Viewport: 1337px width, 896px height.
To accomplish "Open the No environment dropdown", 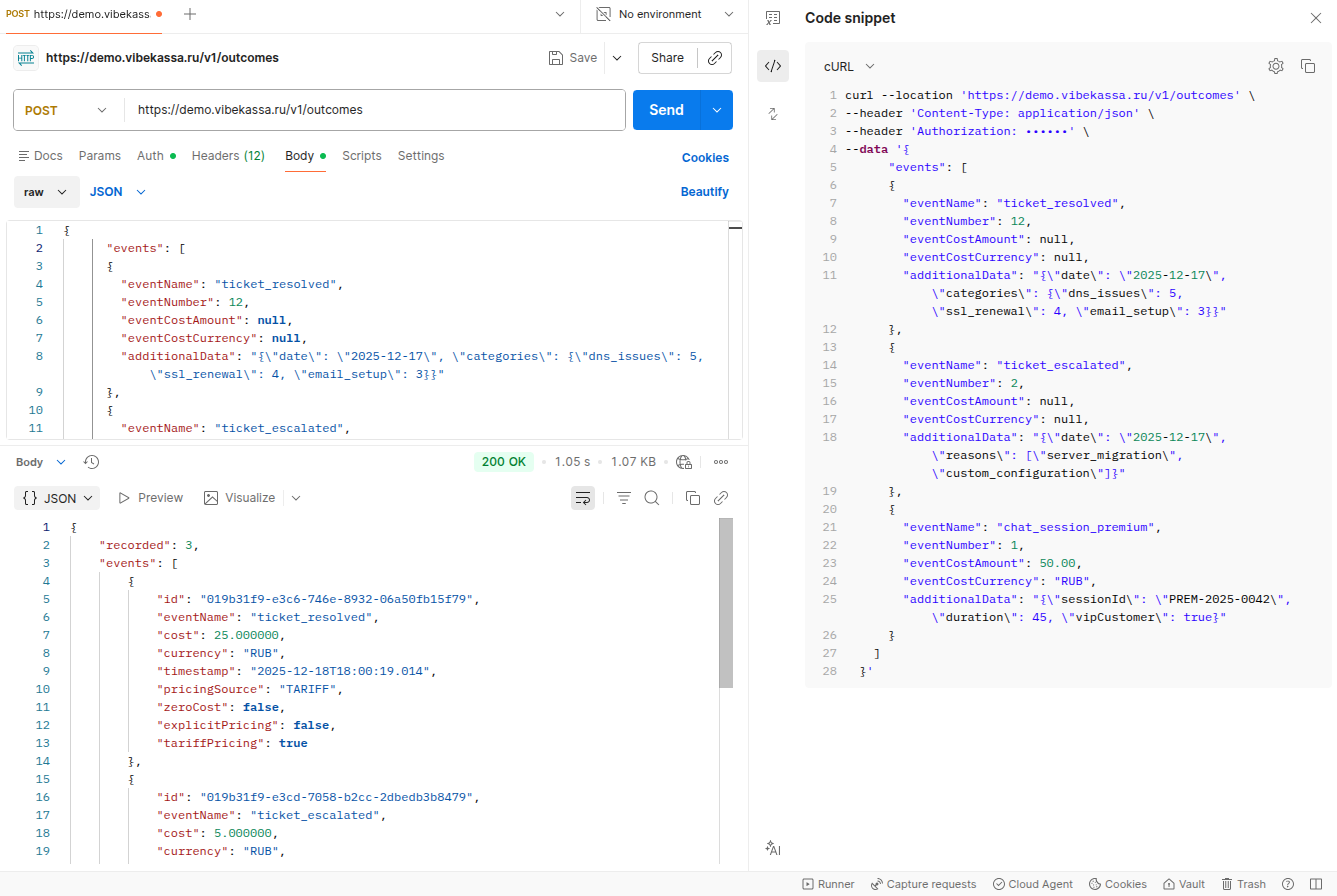I will tap(665, 14).
